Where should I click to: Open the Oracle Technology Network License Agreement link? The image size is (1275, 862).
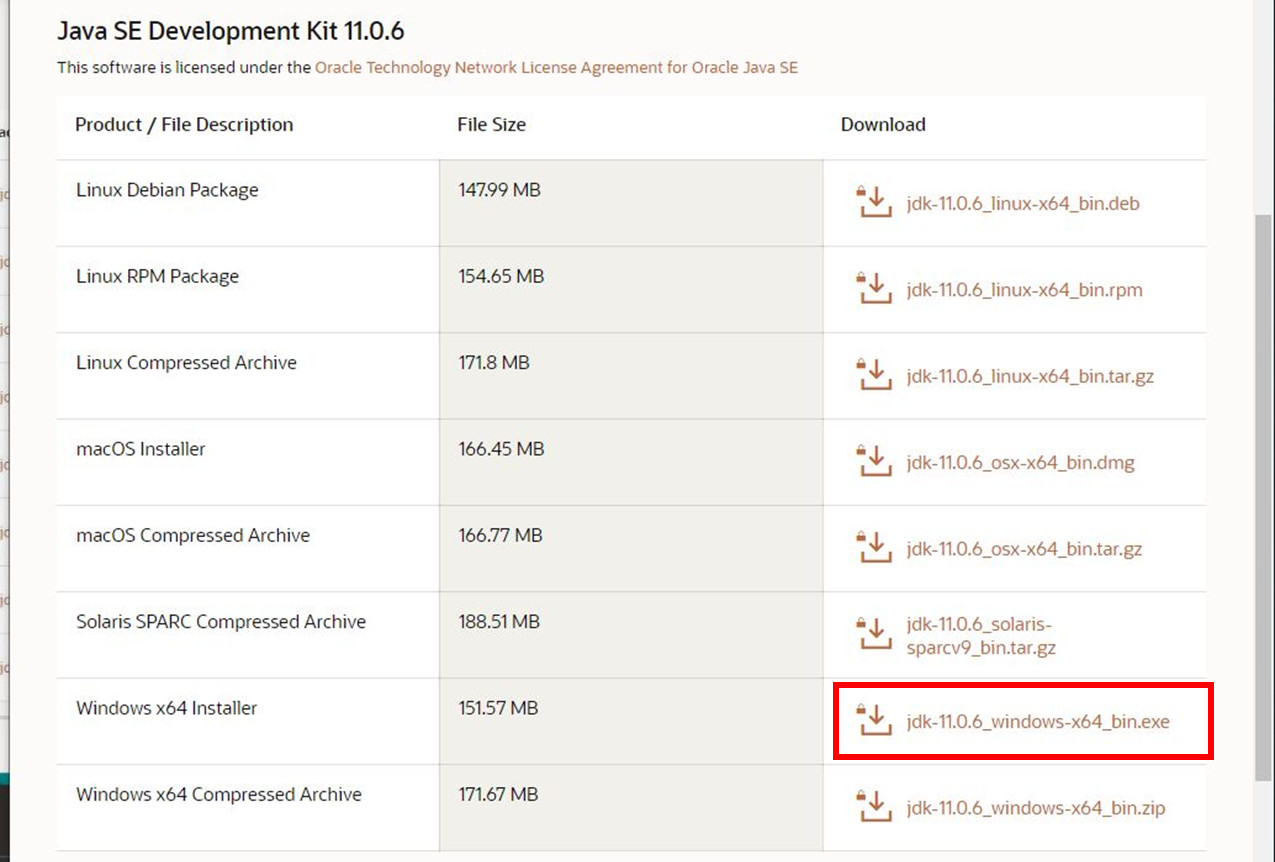coord(556,68)
